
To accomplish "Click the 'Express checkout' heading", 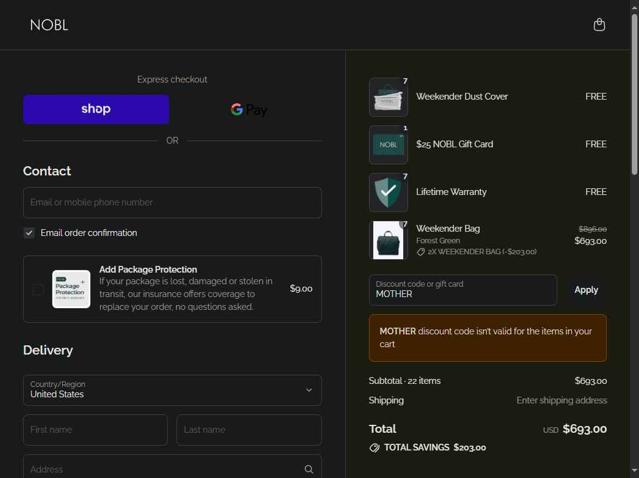I will (x=172, y=79).
